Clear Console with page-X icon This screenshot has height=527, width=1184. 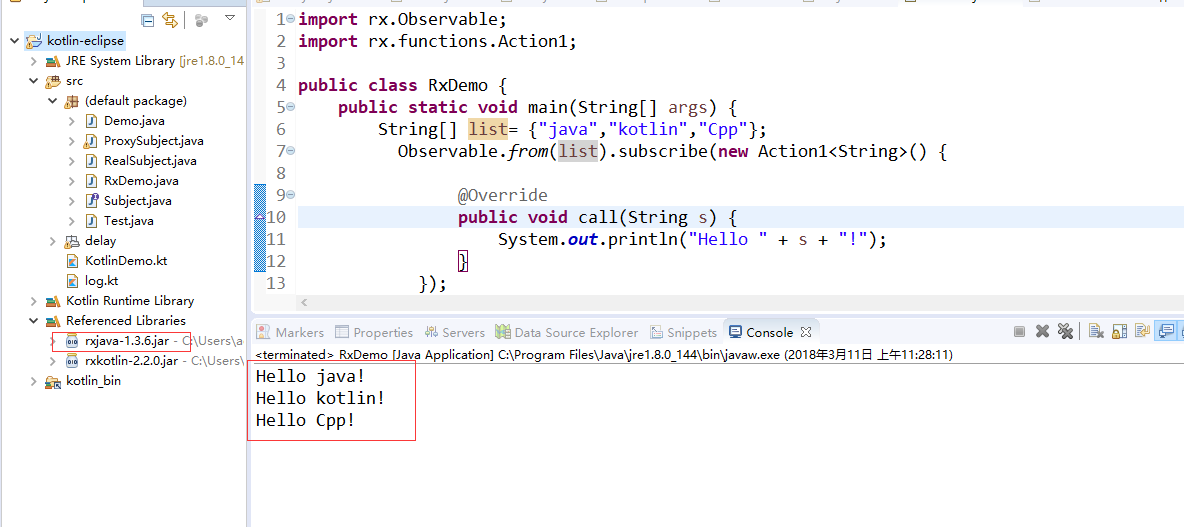pos(1096,331)
